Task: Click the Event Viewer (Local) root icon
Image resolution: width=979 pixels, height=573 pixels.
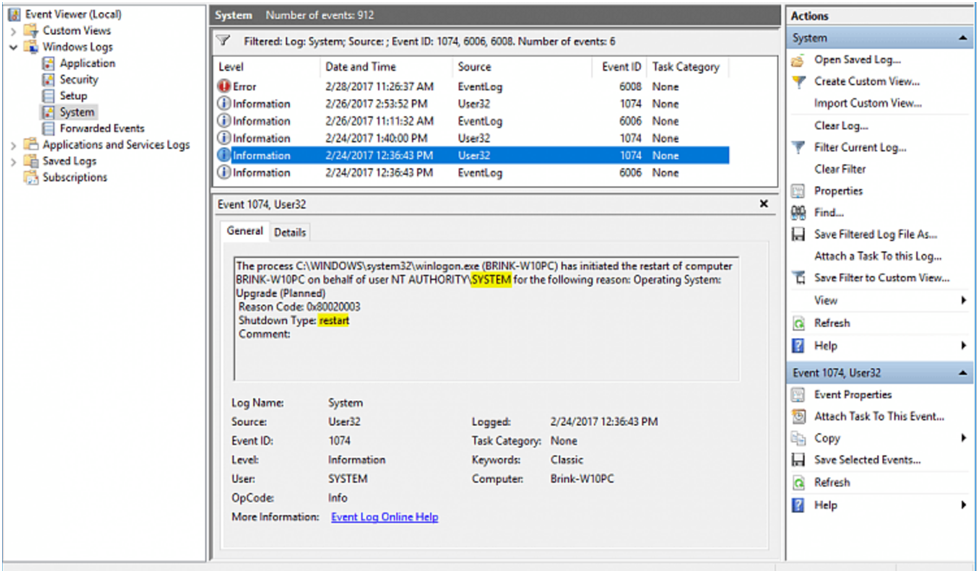Action: point(14,14)
